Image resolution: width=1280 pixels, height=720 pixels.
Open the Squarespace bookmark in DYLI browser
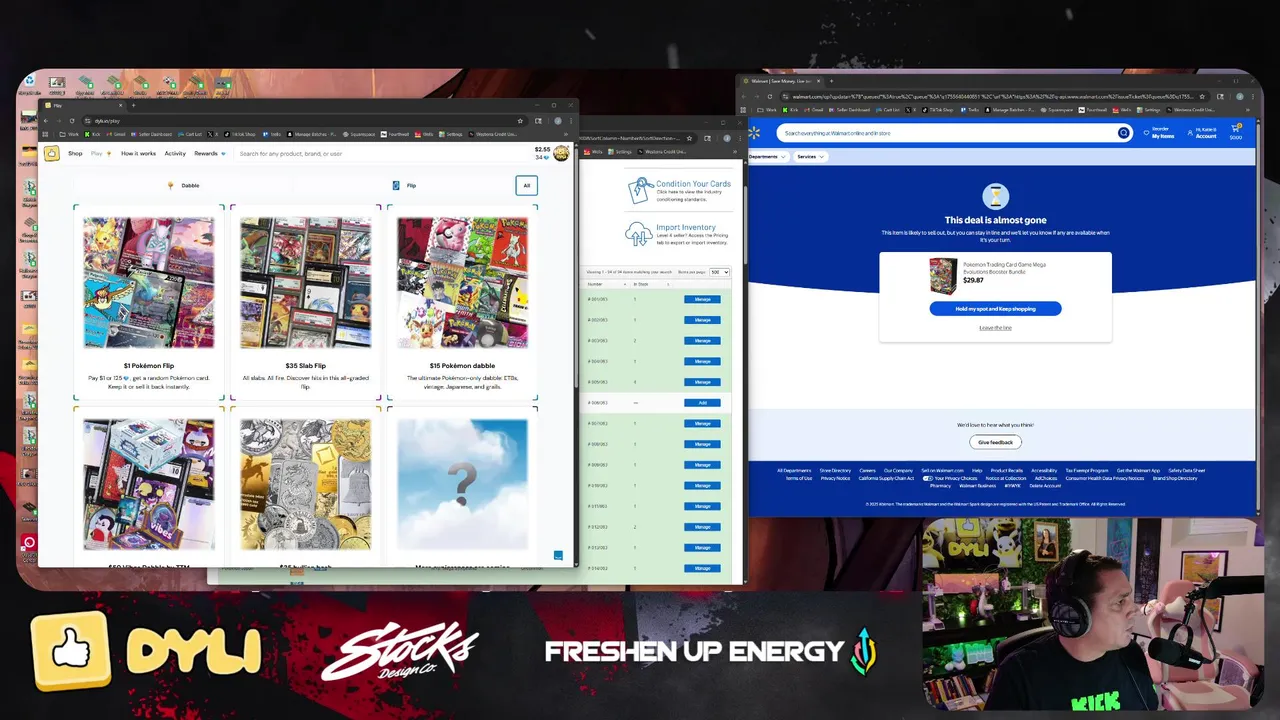pyautogui.click(x=358, y=134)
